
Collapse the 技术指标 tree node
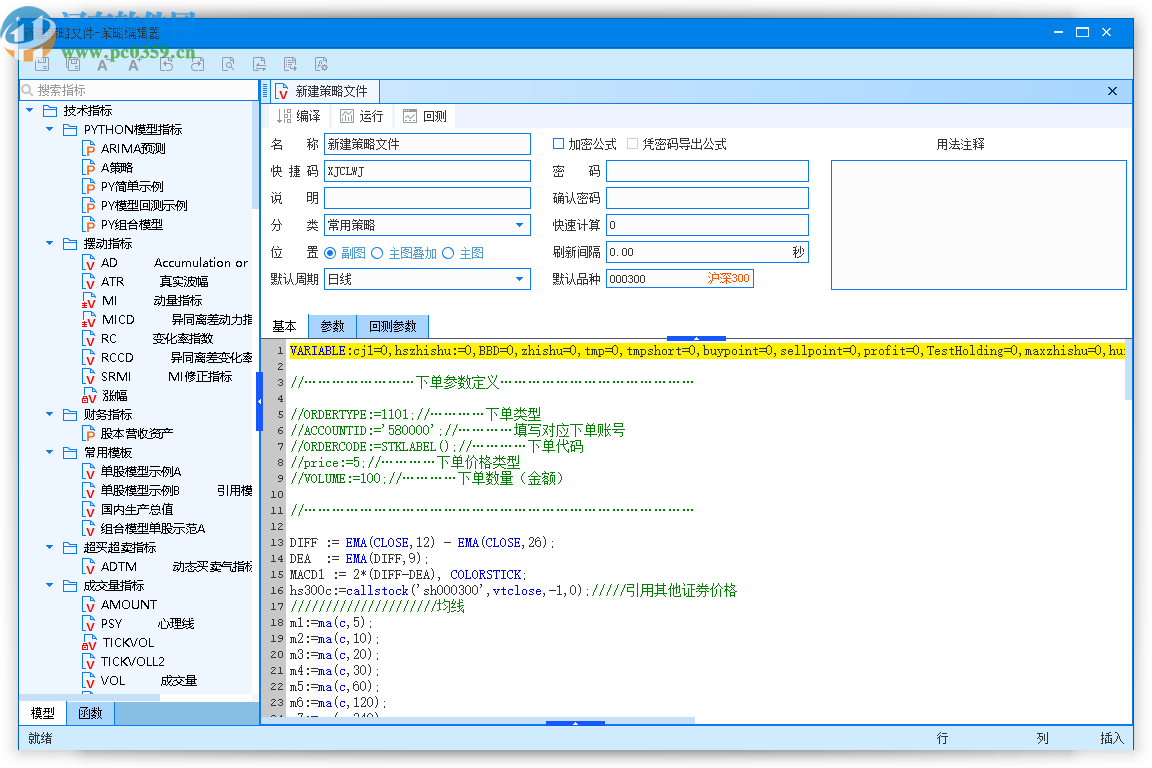click(x=30, y=110)
